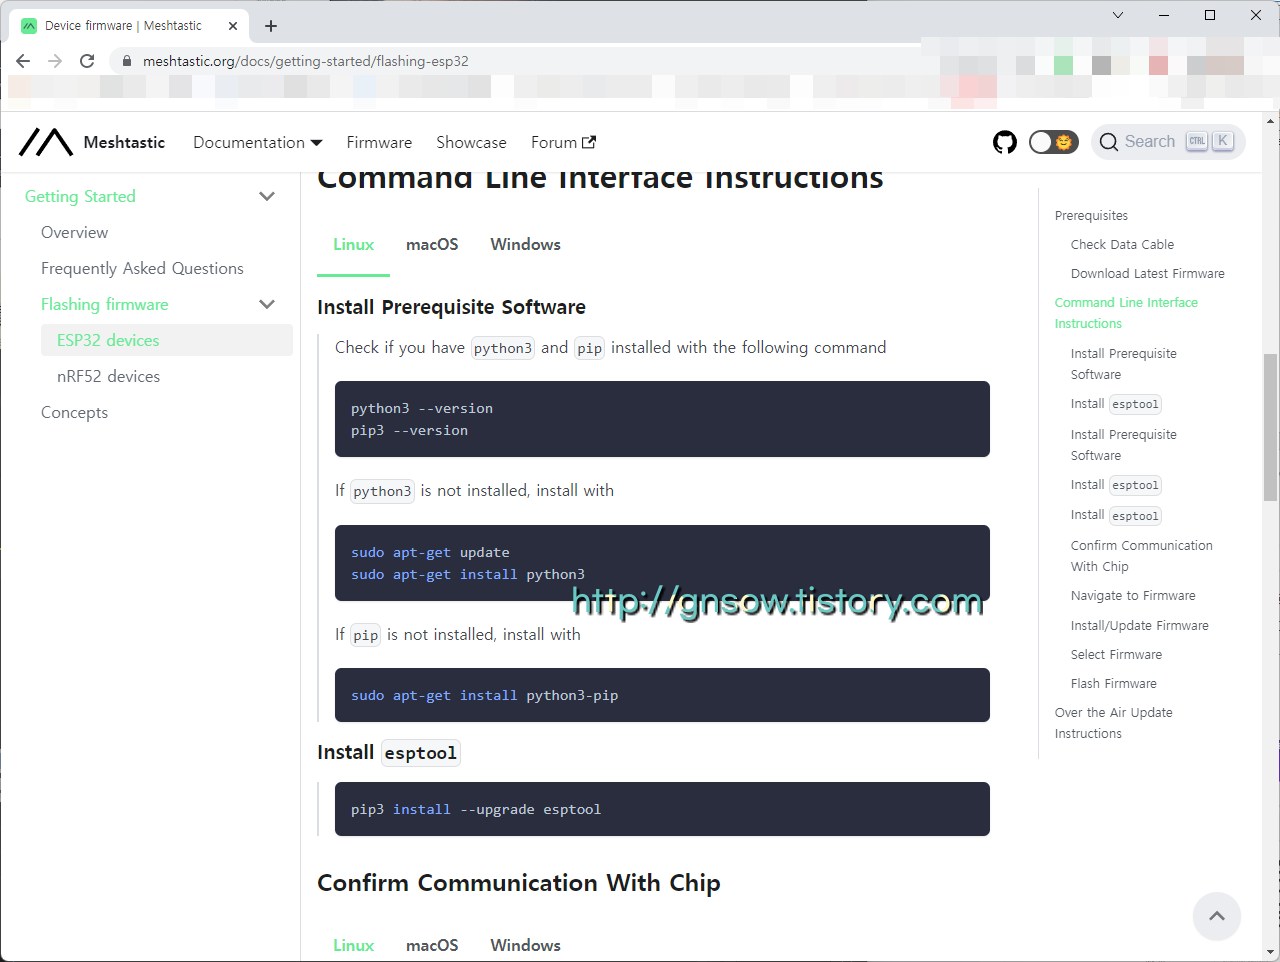Go back with the browser back arrow
The image size is (1280, 962).
click(23, 61)
